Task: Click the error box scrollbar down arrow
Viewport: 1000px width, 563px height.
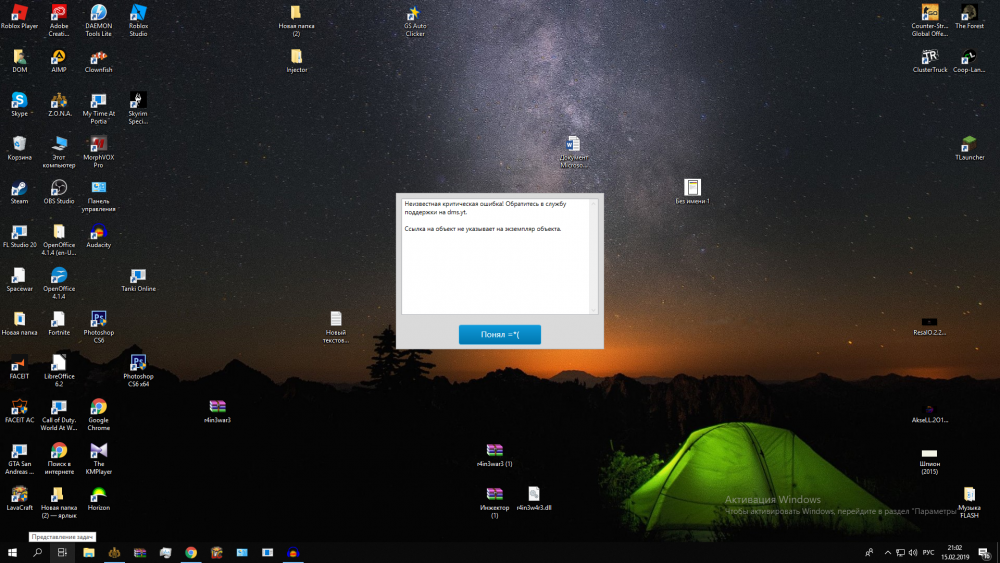Action: click(x=593, y=309)
